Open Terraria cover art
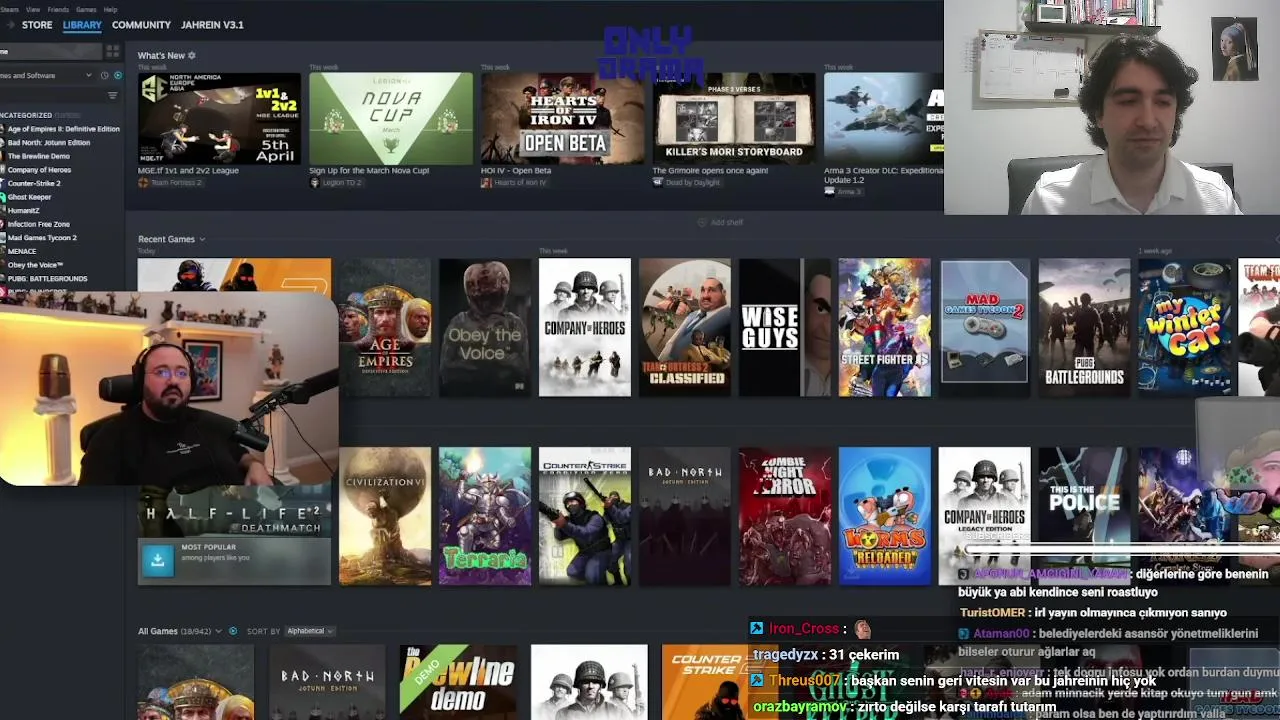 click(485, 516)
